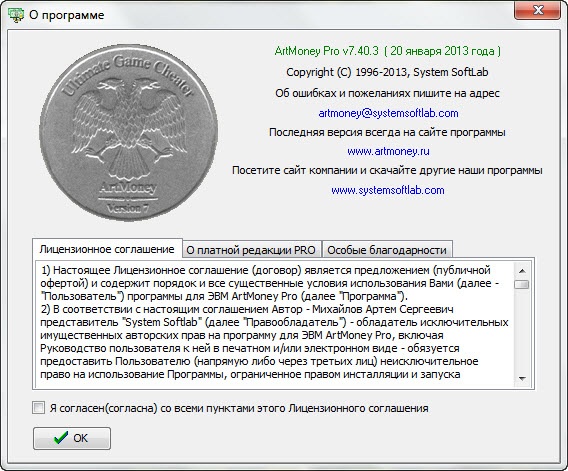568x471 pixels.
Task: Click the О программе window title
Action: [x=67, y=15]
